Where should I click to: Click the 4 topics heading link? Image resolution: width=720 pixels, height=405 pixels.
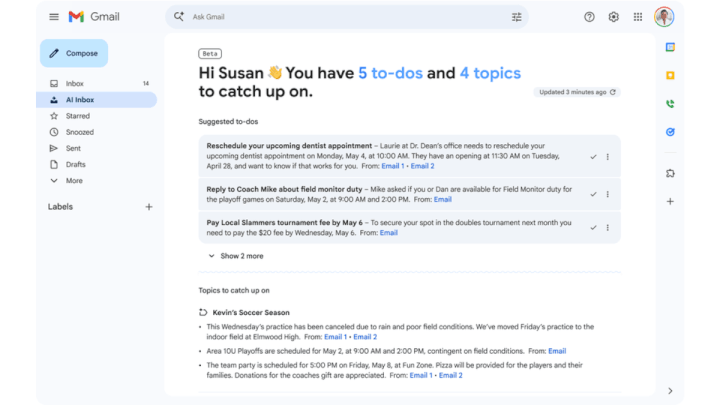point(490,73)
